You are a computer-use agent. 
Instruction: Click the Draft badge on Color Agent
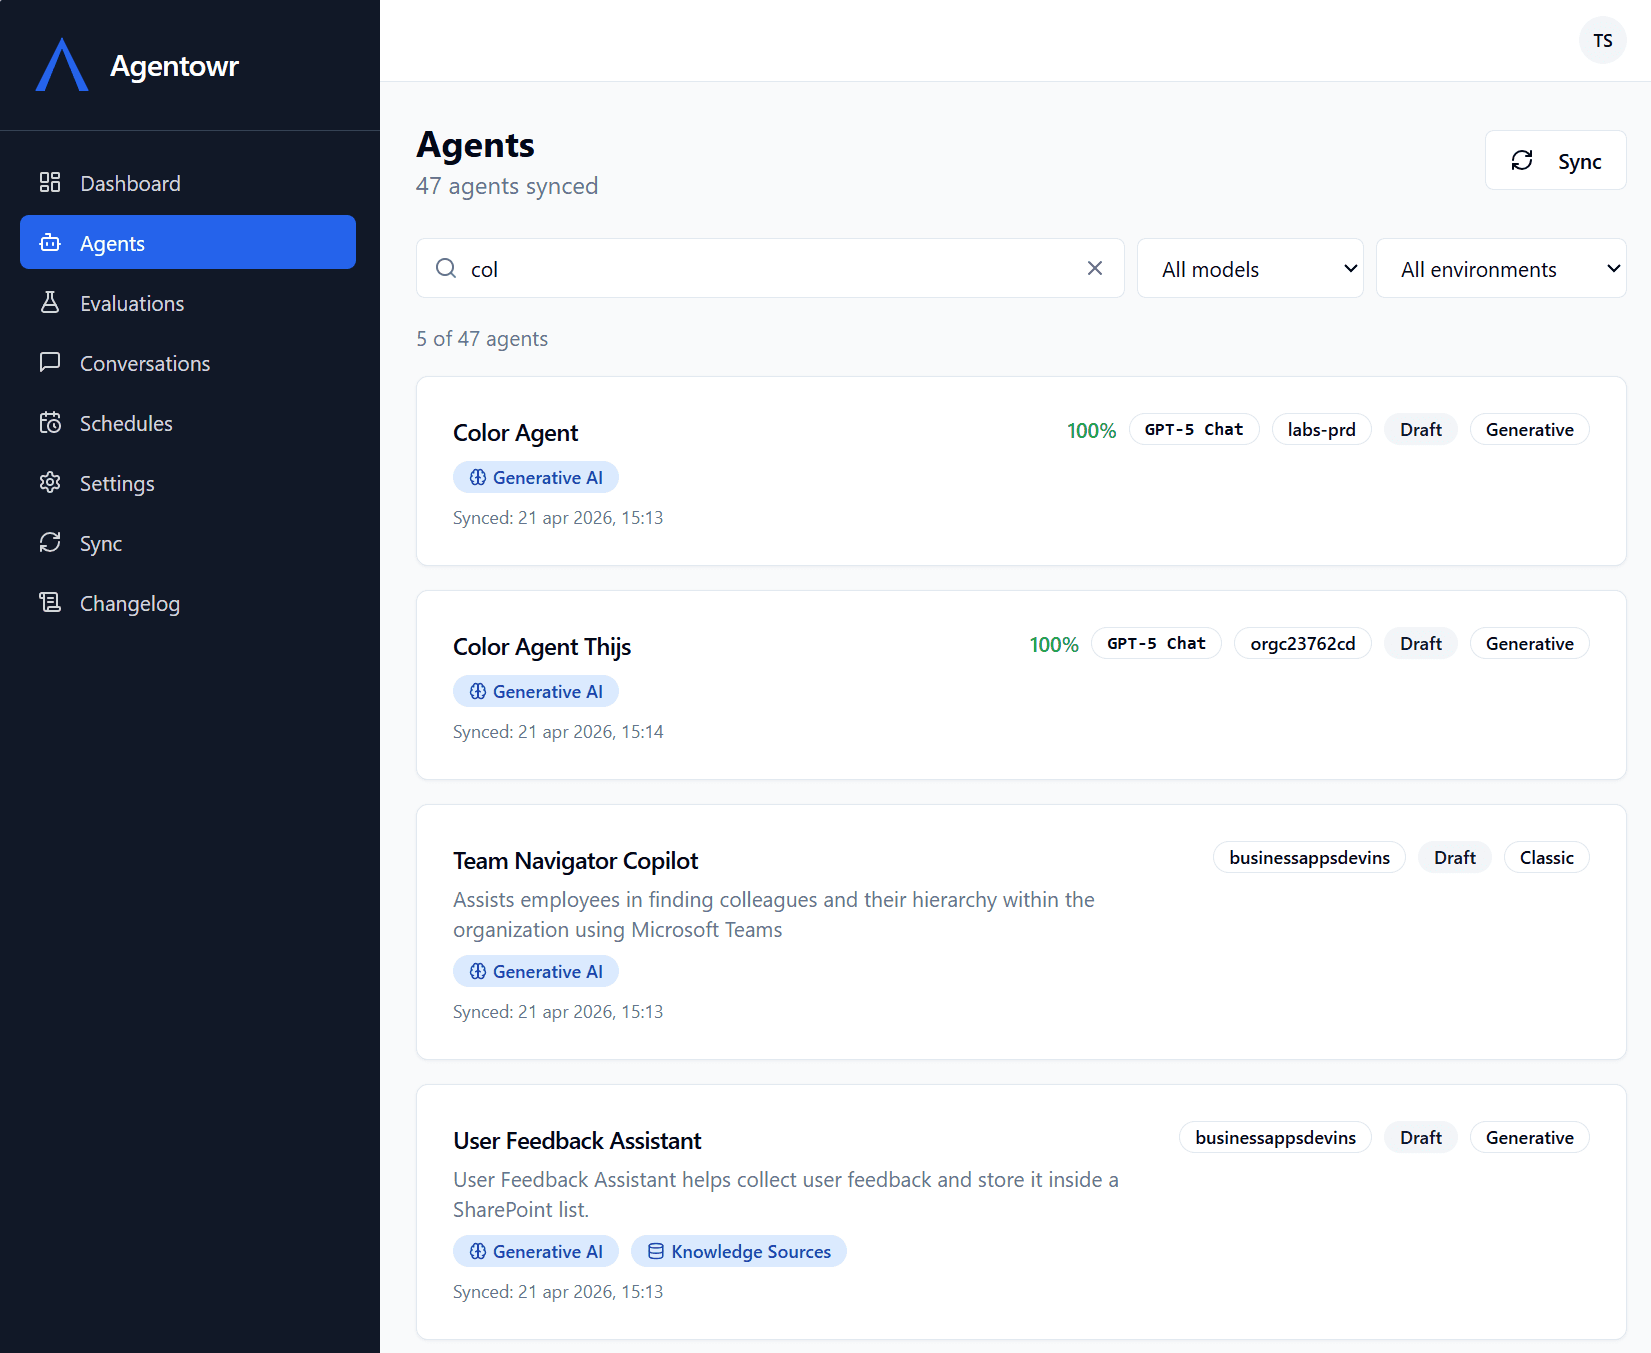(1421, 429)
